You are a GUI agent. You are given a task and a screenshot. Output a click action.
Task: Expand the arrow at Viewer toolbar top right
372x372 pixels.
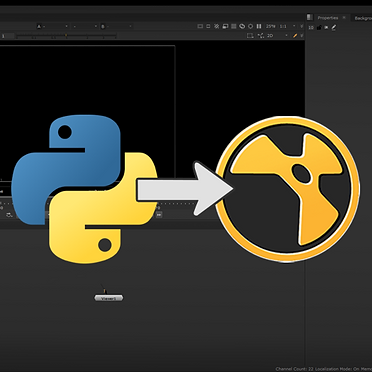tap(301, 26)
